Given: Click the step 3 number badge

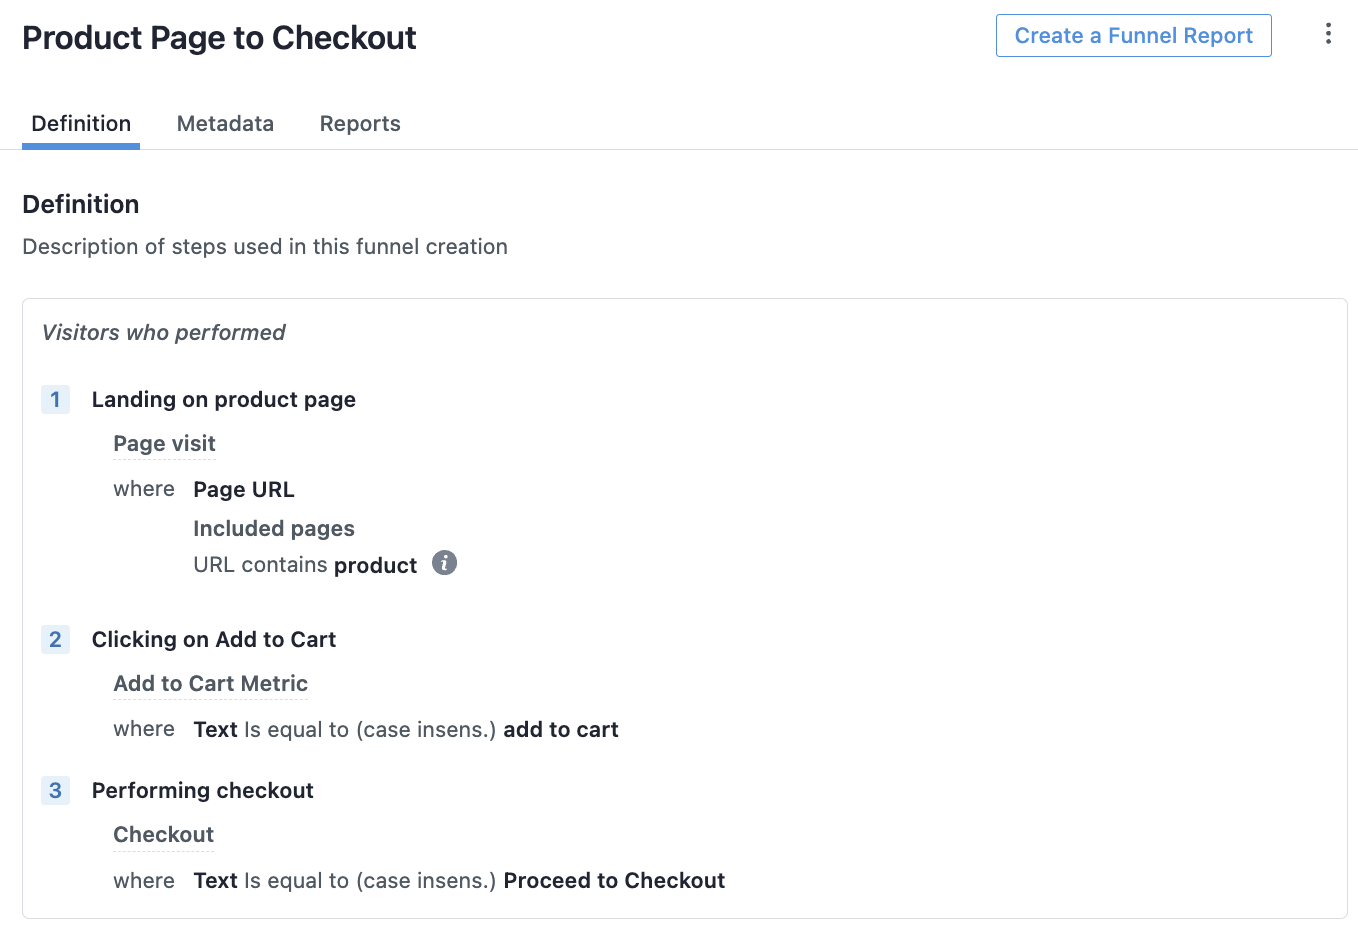Looking at the screenshot, I should tap(56, 791).
